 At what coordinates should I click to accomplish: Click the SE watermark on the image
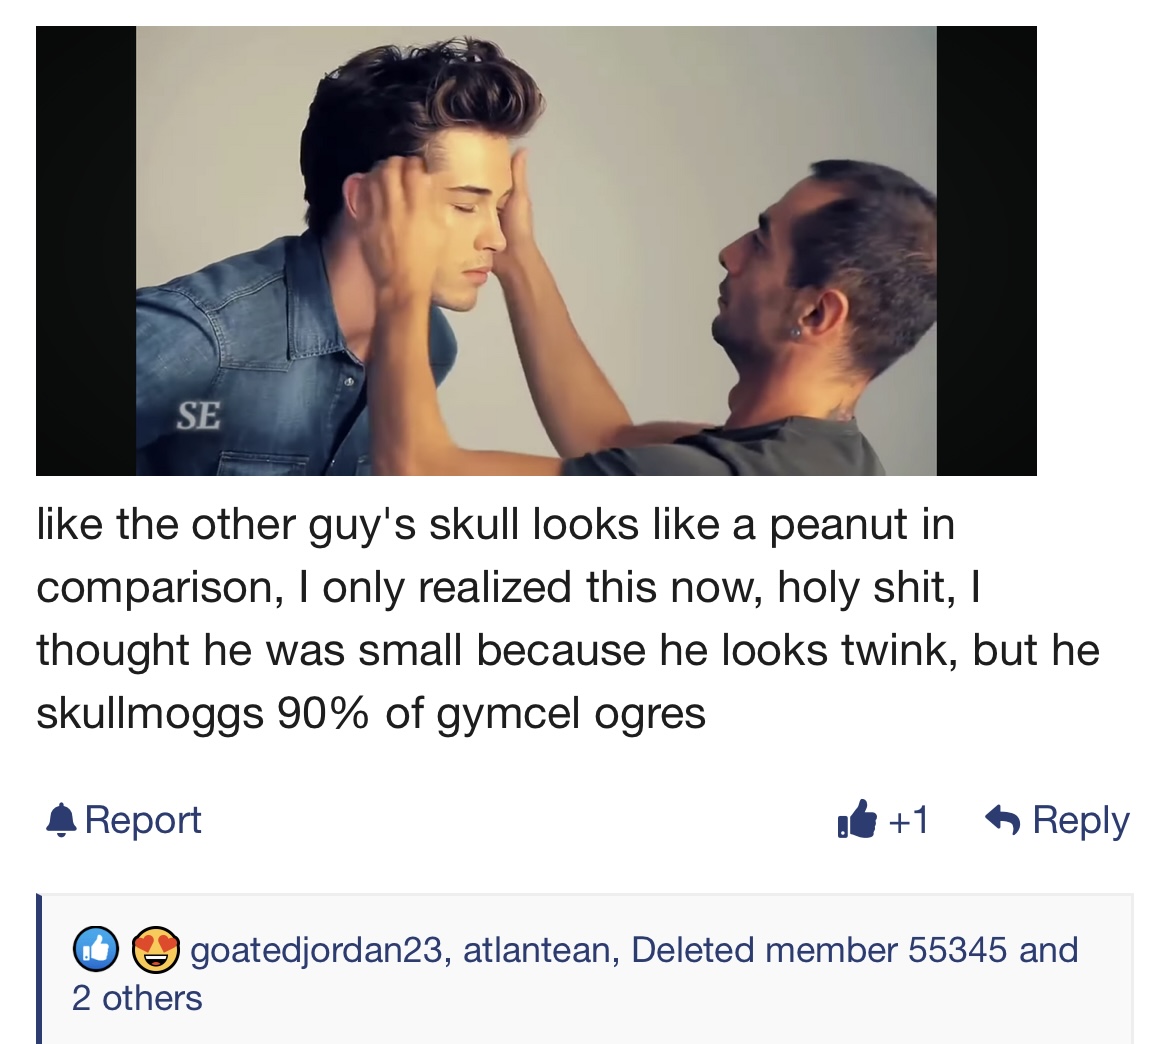click(x=198, y=415)
